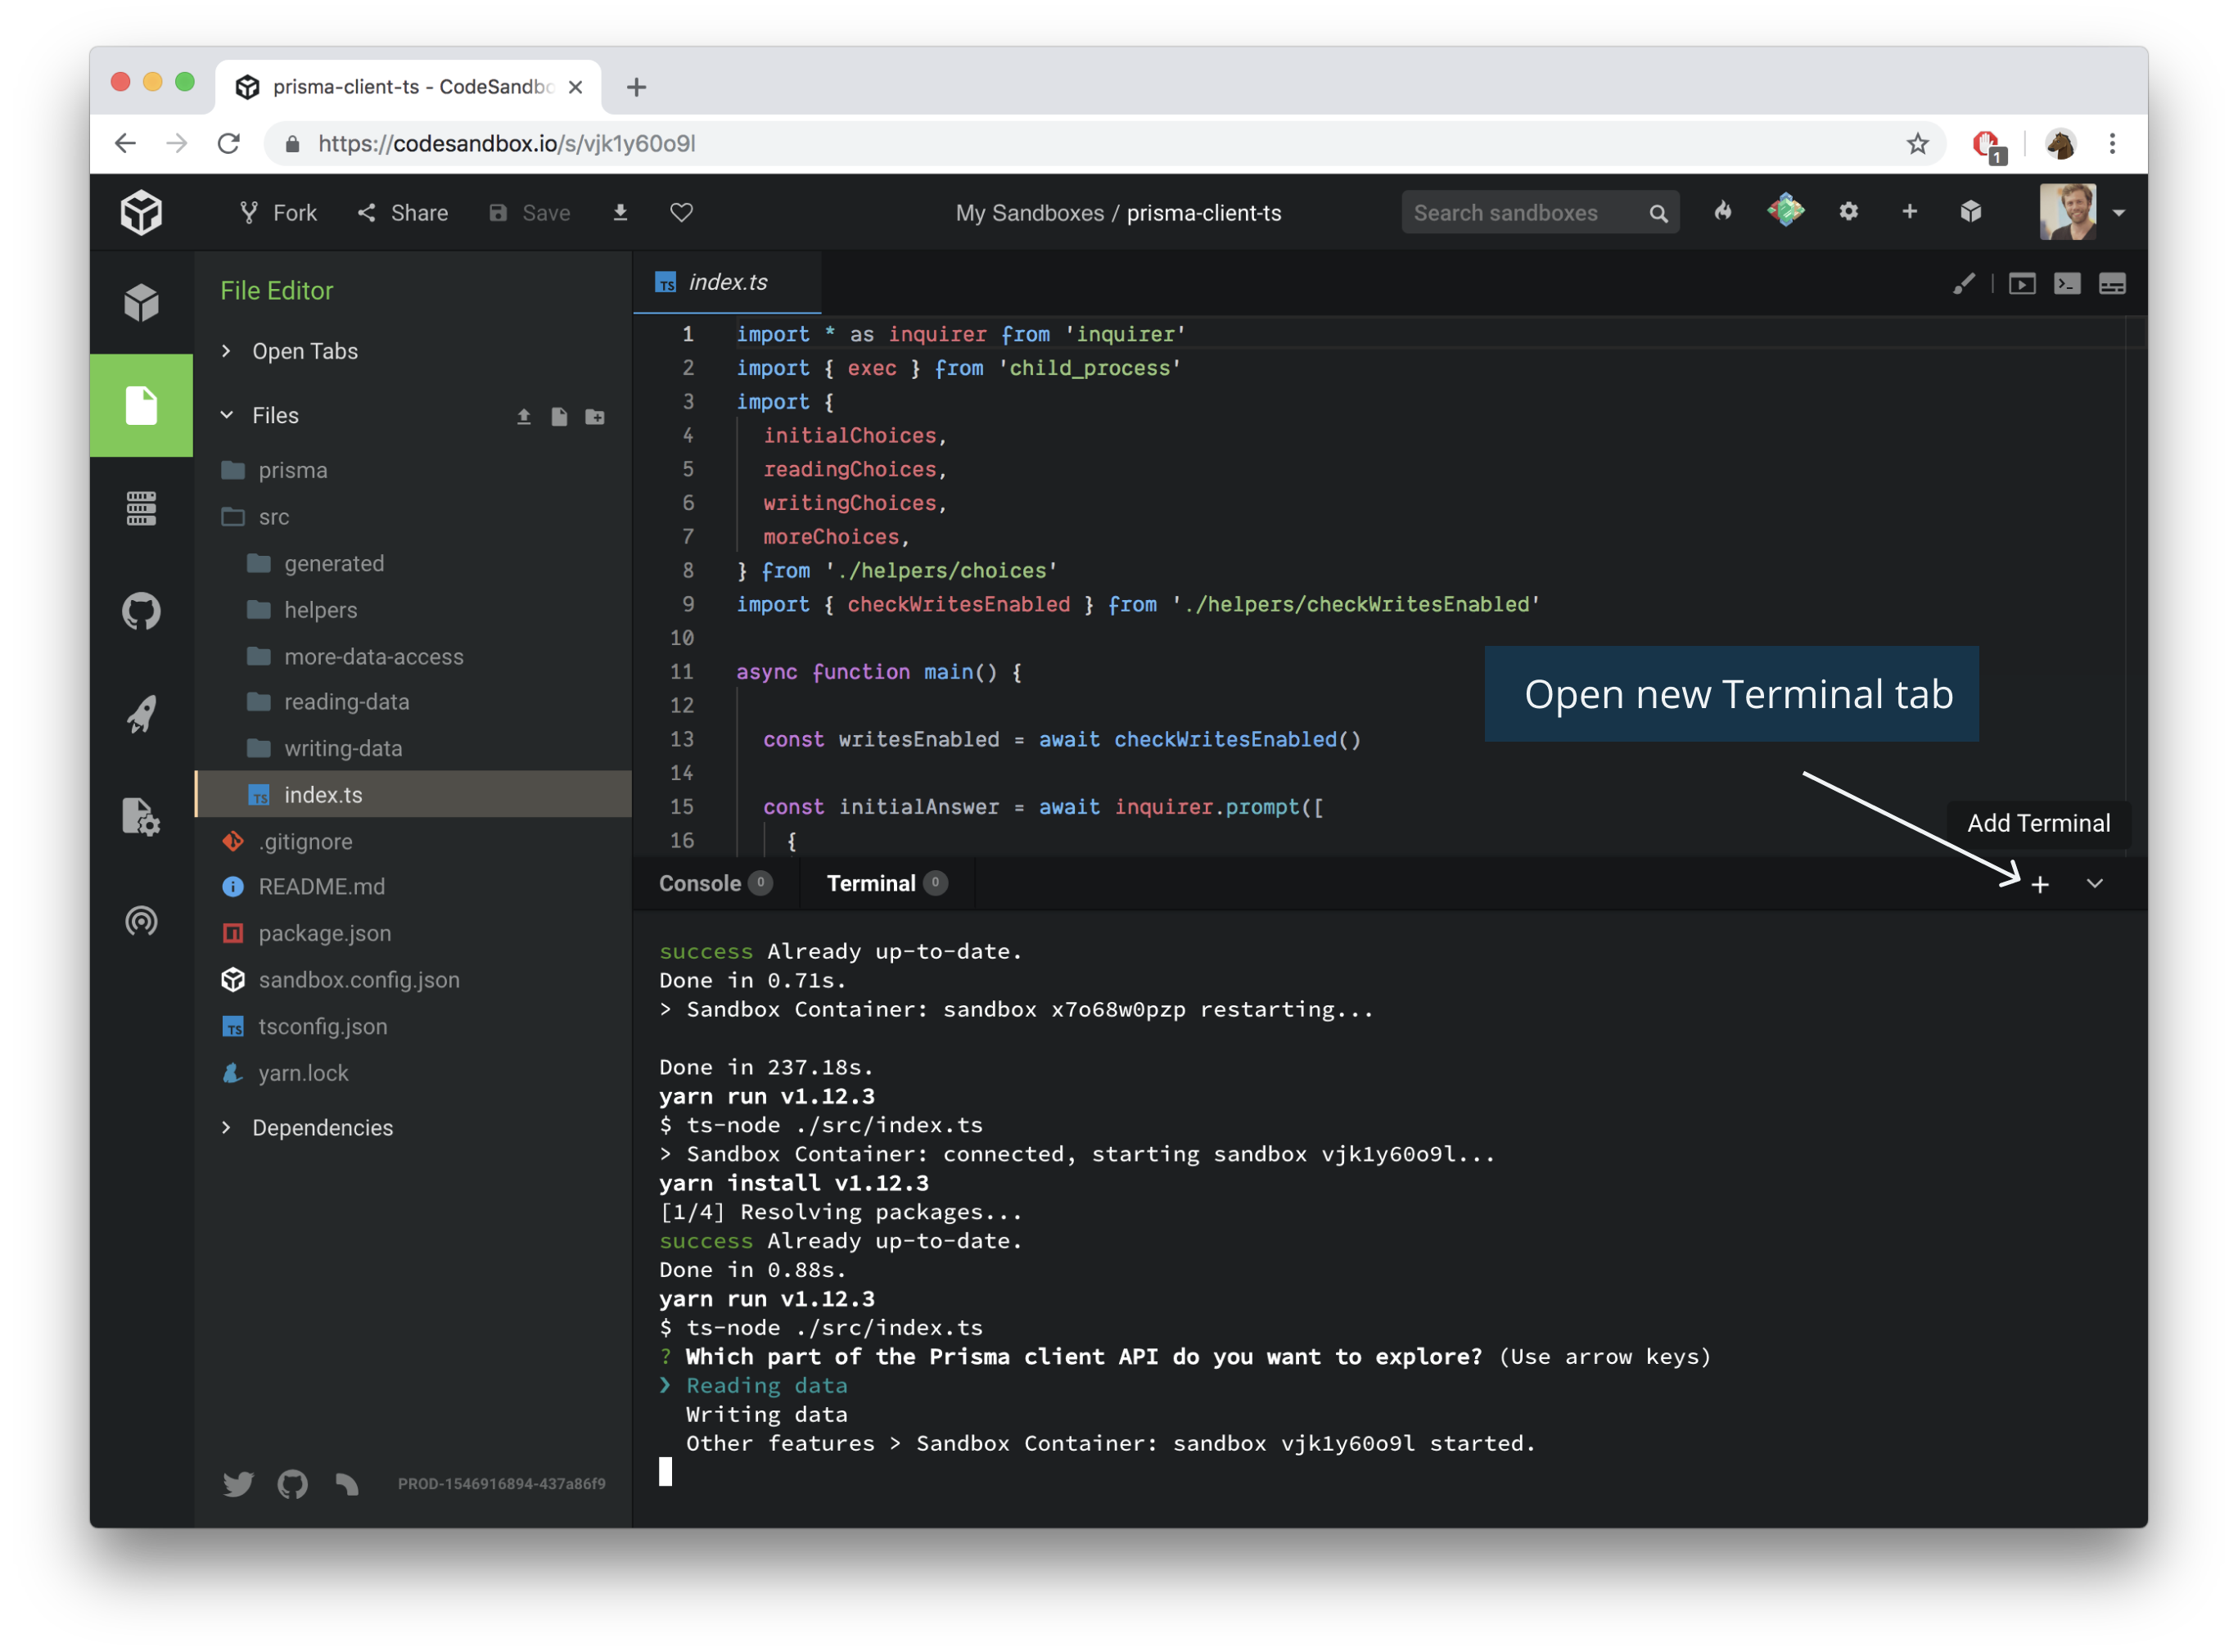The width and height of the screenshot is (2238, 1652).
Task: Open Configuration Files sidebar icon
Action: [141, 817]
